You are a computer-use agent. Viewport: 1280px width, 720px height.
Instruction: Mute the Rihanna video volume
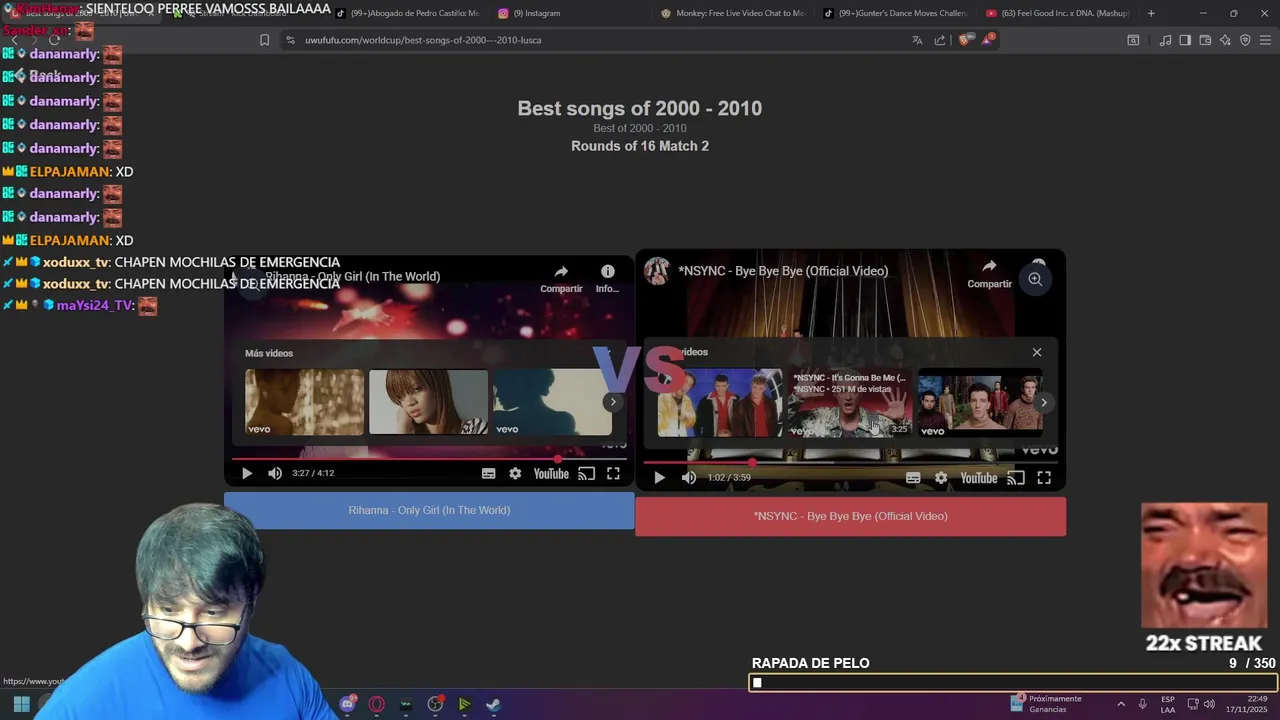point(275,474)
